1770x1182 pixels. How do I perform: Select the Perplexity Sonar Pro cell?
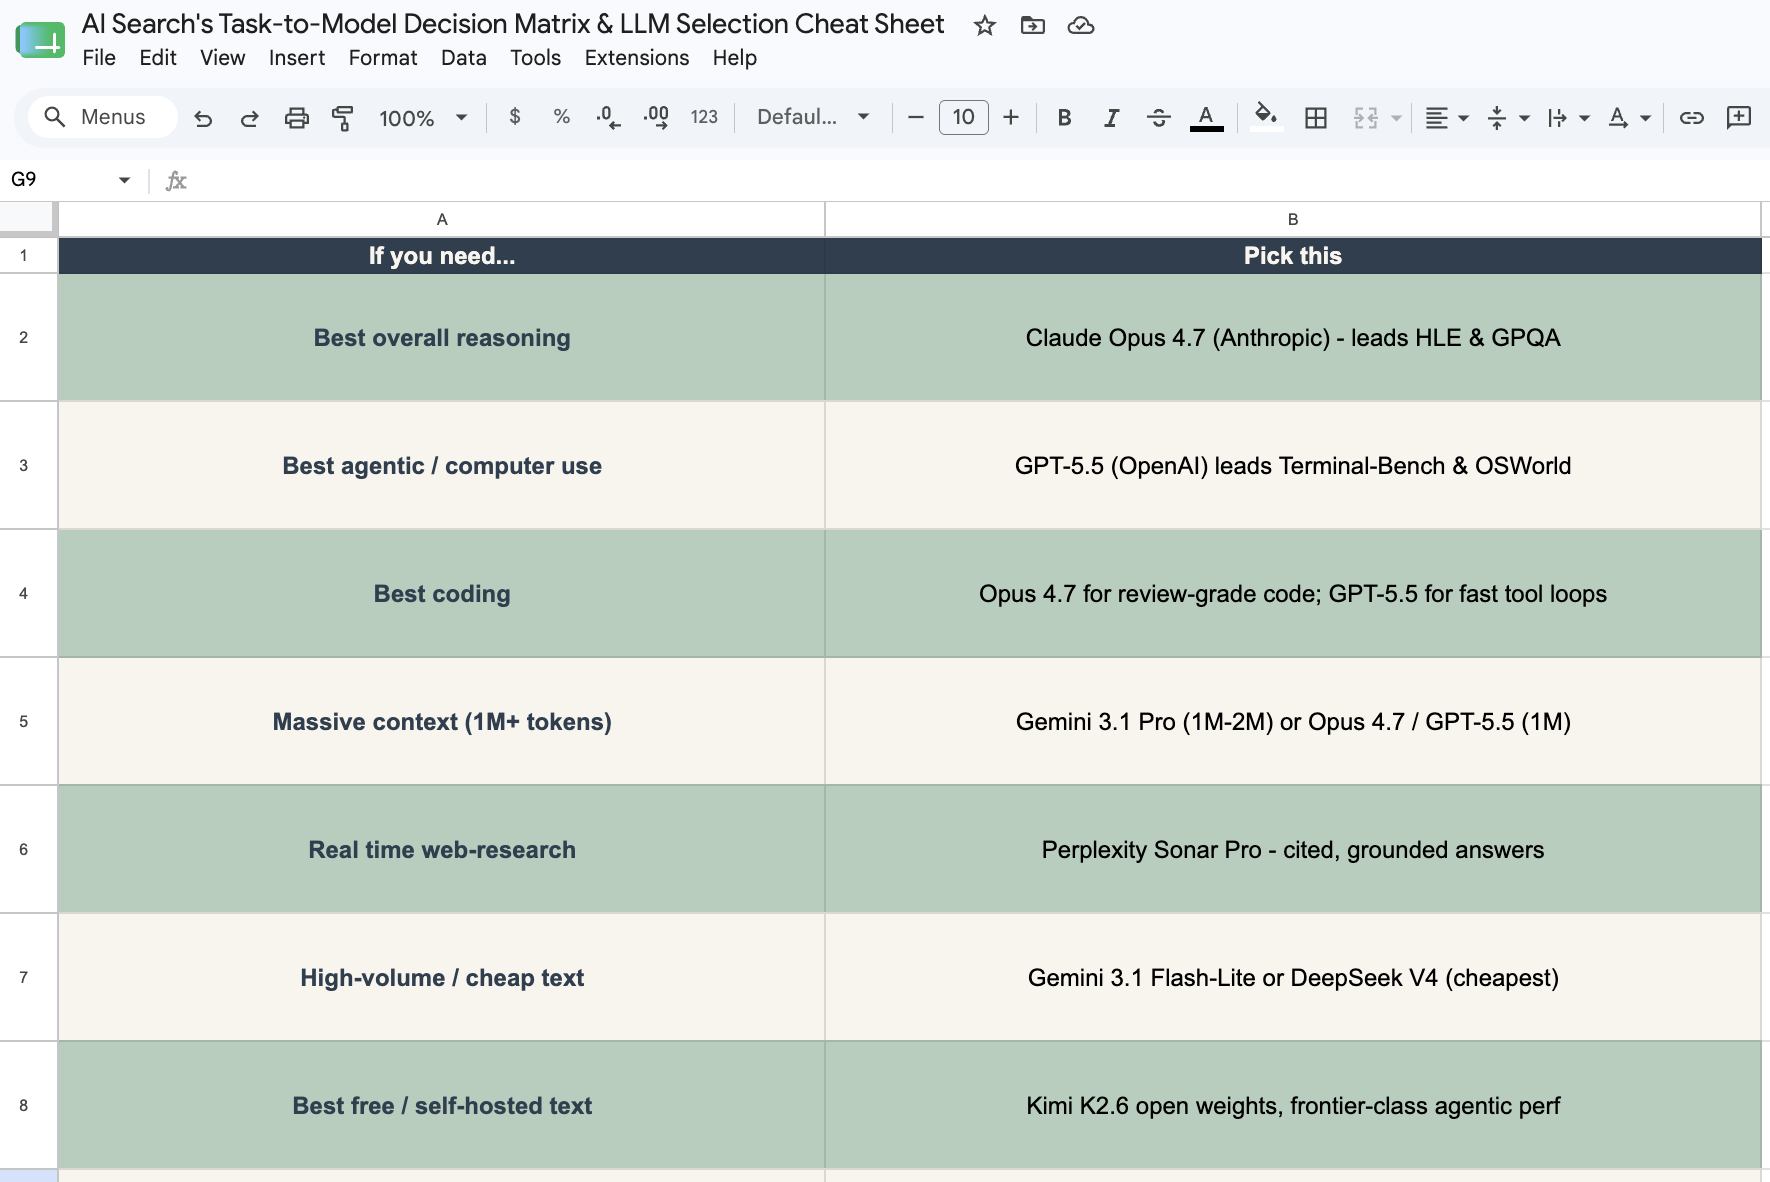(x=1293, y=849)
